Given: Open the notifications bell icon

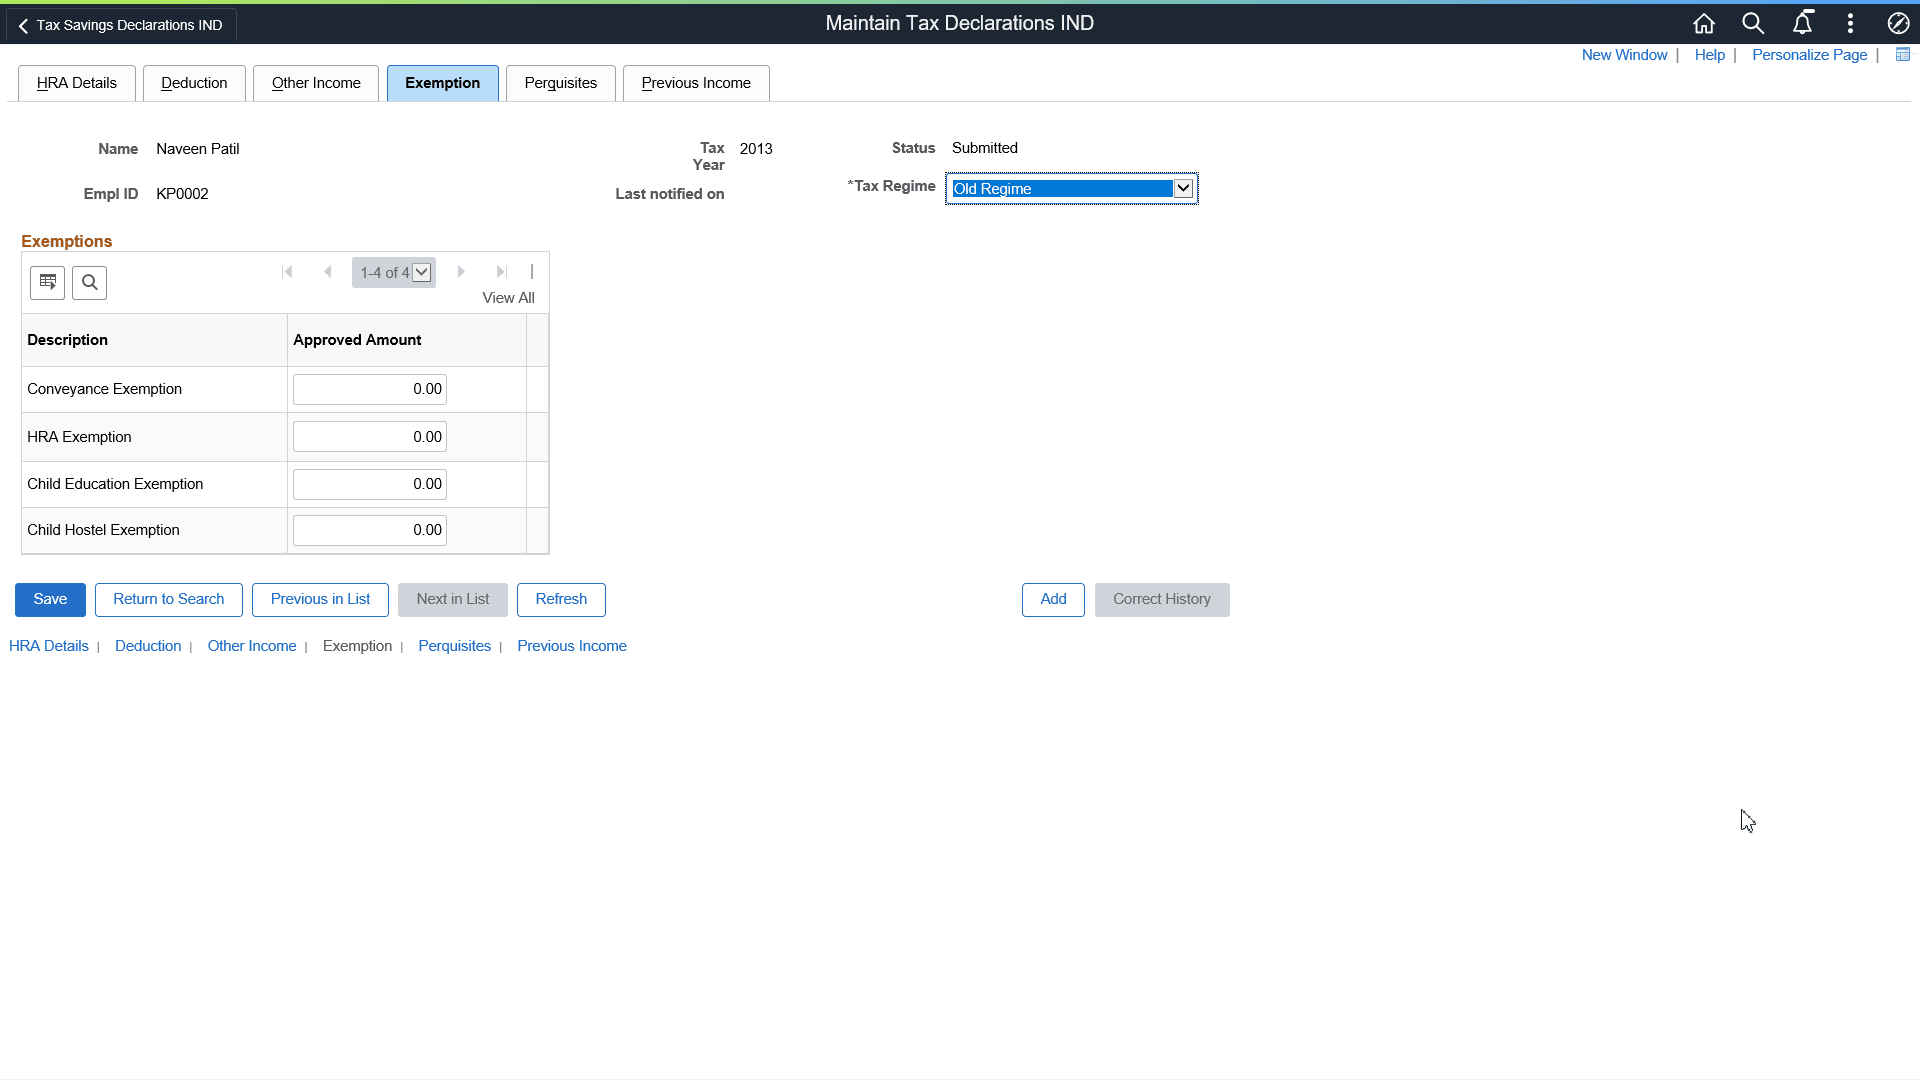Looking at the screenshot, I should tap(1802, 24).
